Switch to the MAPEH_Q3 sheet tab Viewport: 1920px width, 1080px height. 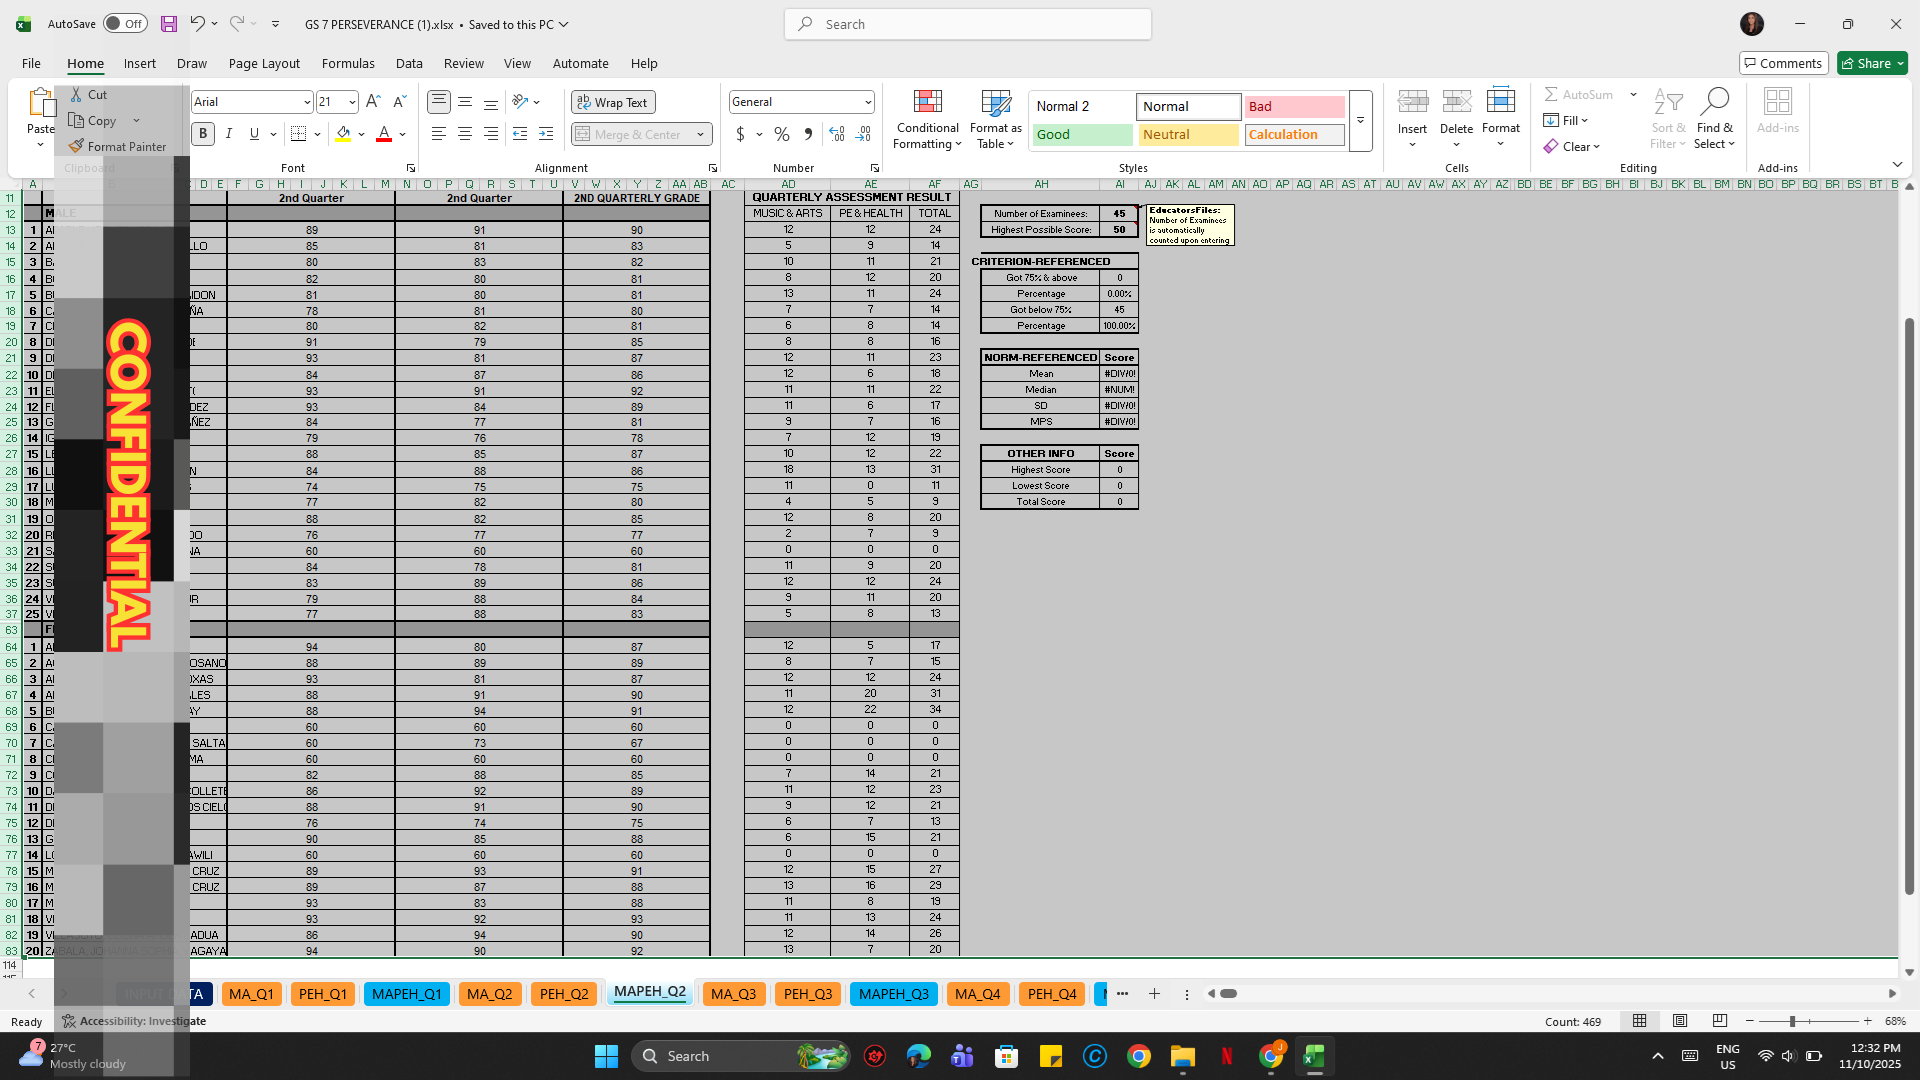coord(893,993)
